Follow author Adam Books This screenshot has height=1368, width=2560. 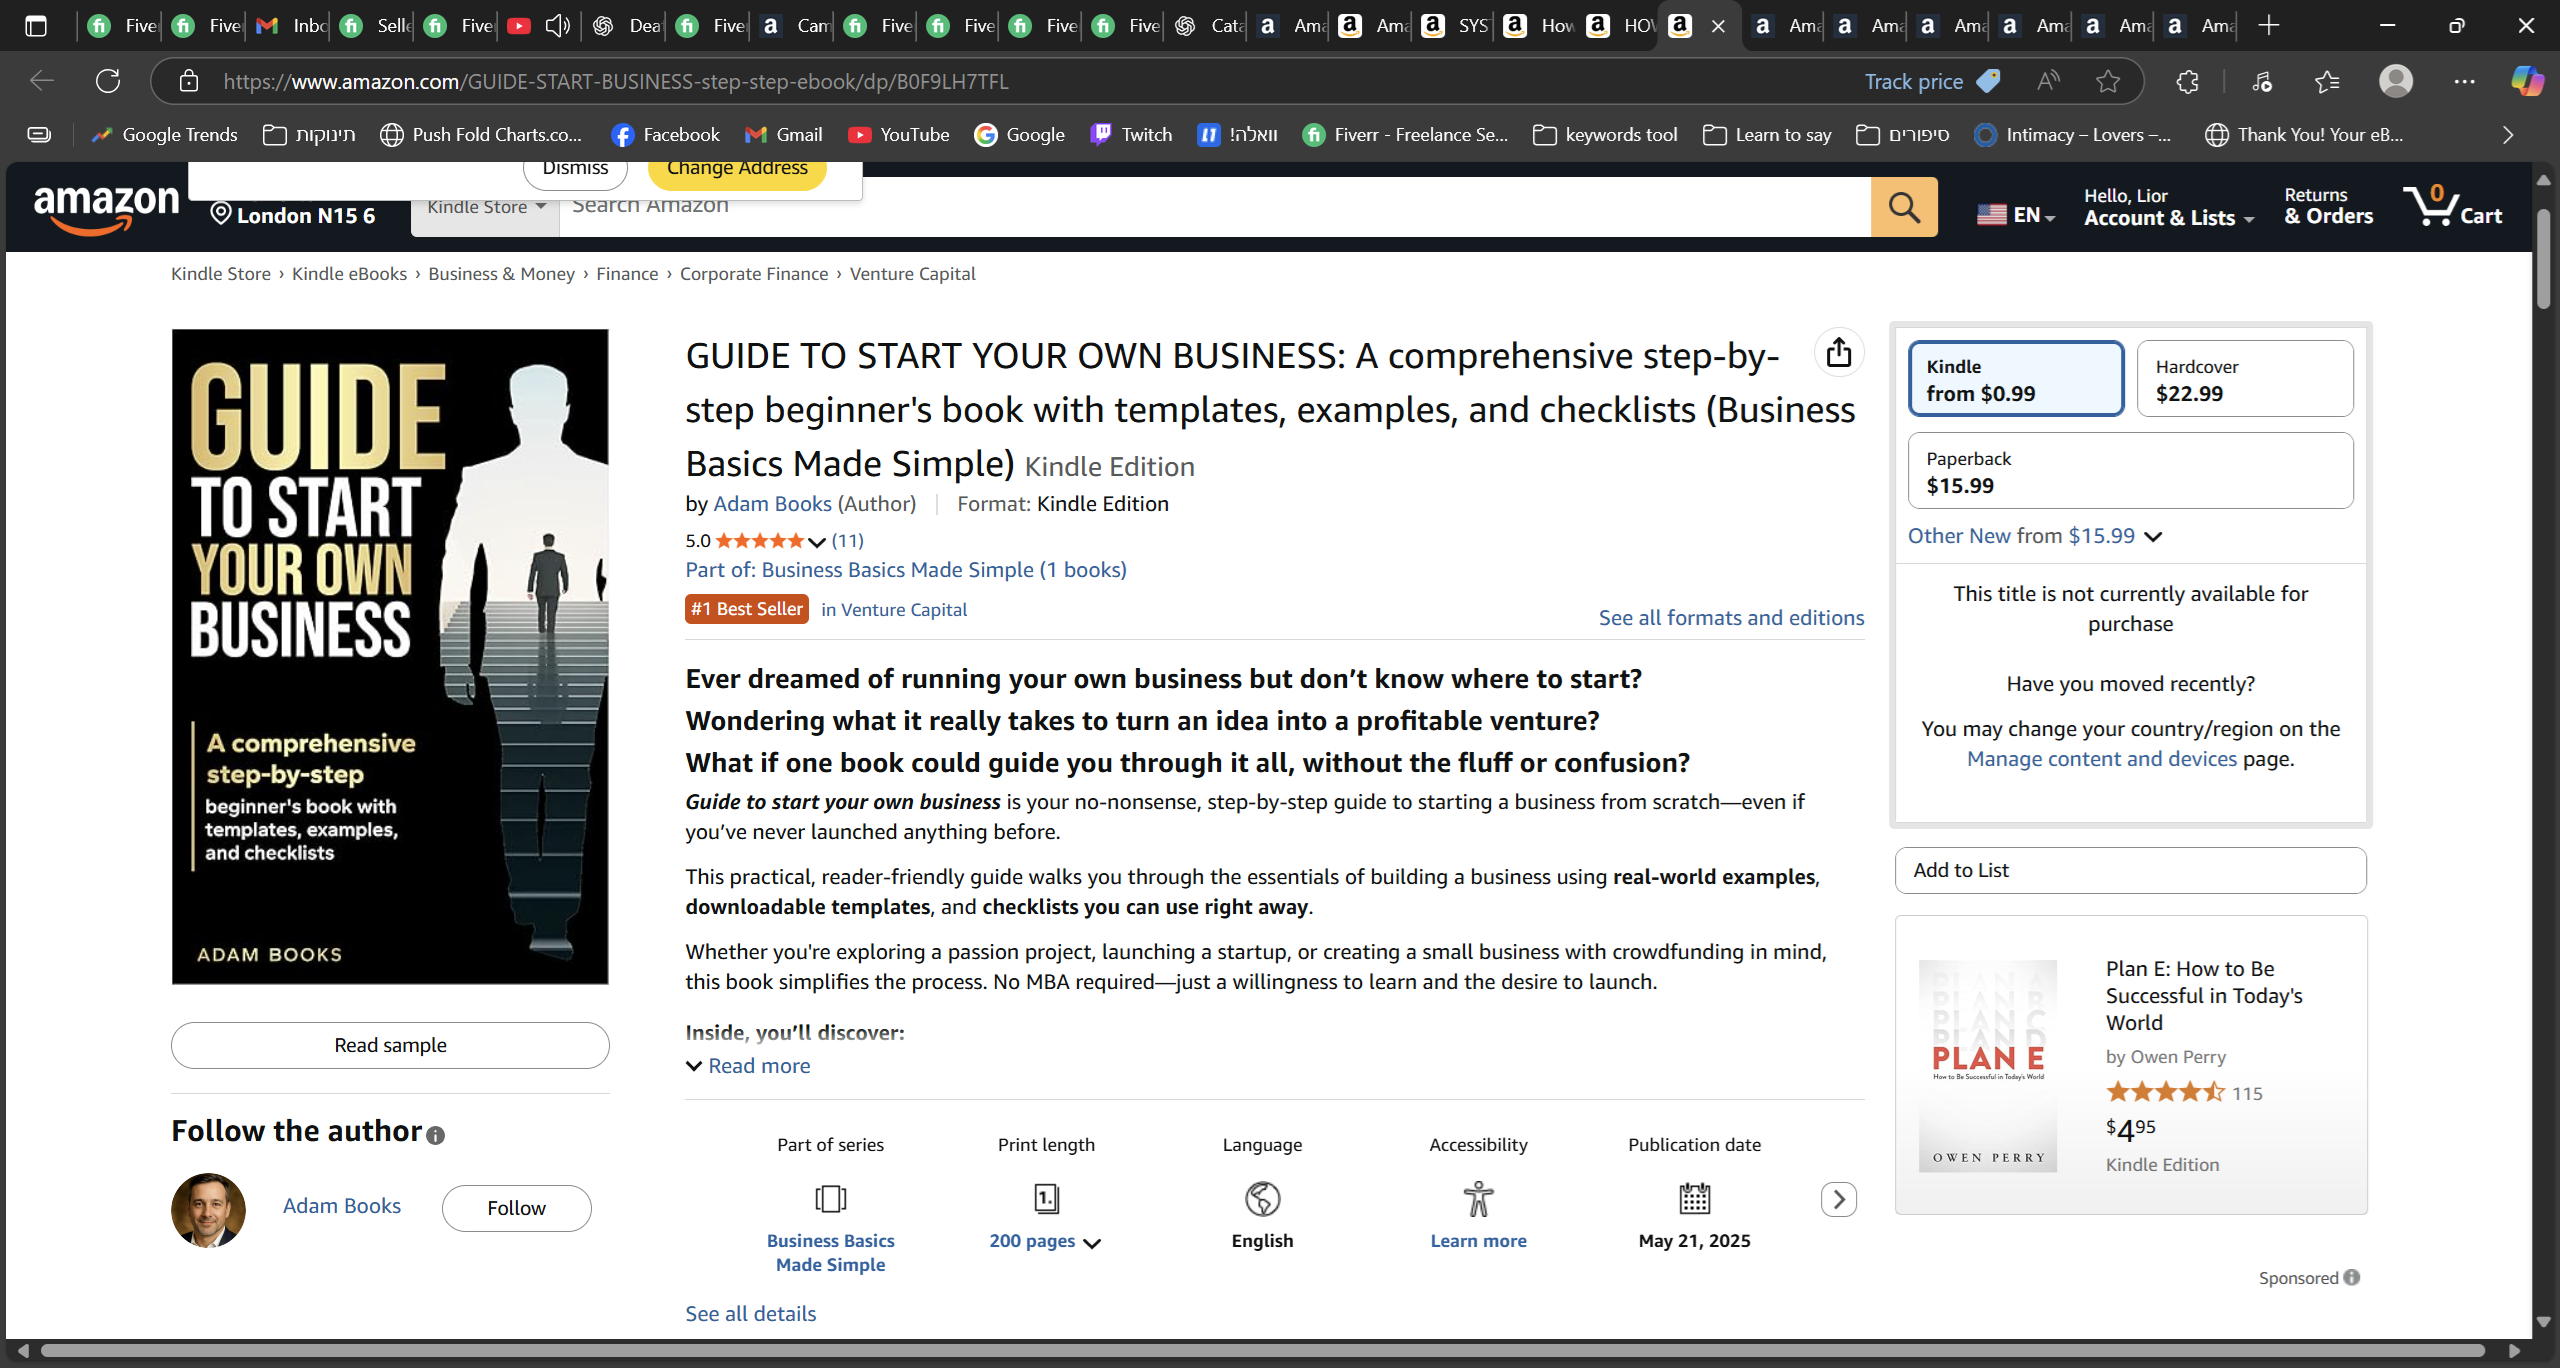(516, 1208)
